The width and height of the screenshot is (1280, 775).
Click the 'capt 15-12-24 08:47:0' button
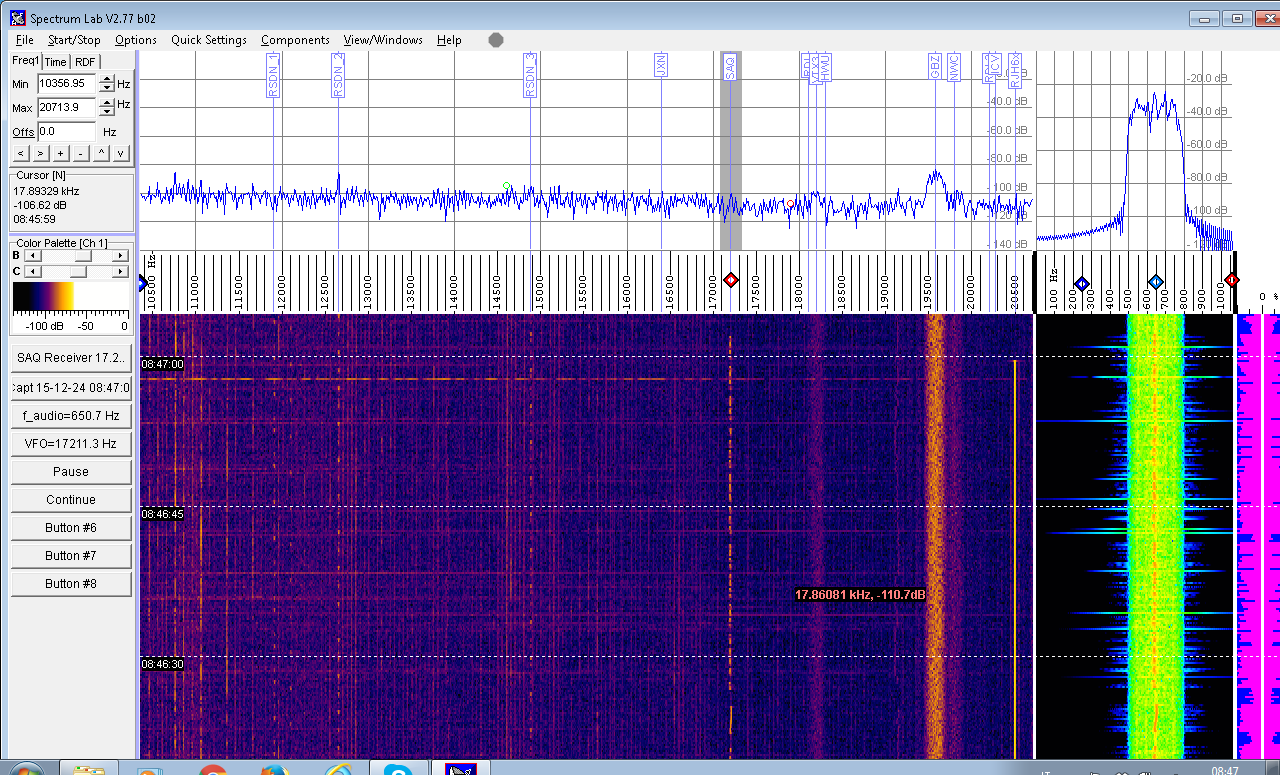click(71, 387)
